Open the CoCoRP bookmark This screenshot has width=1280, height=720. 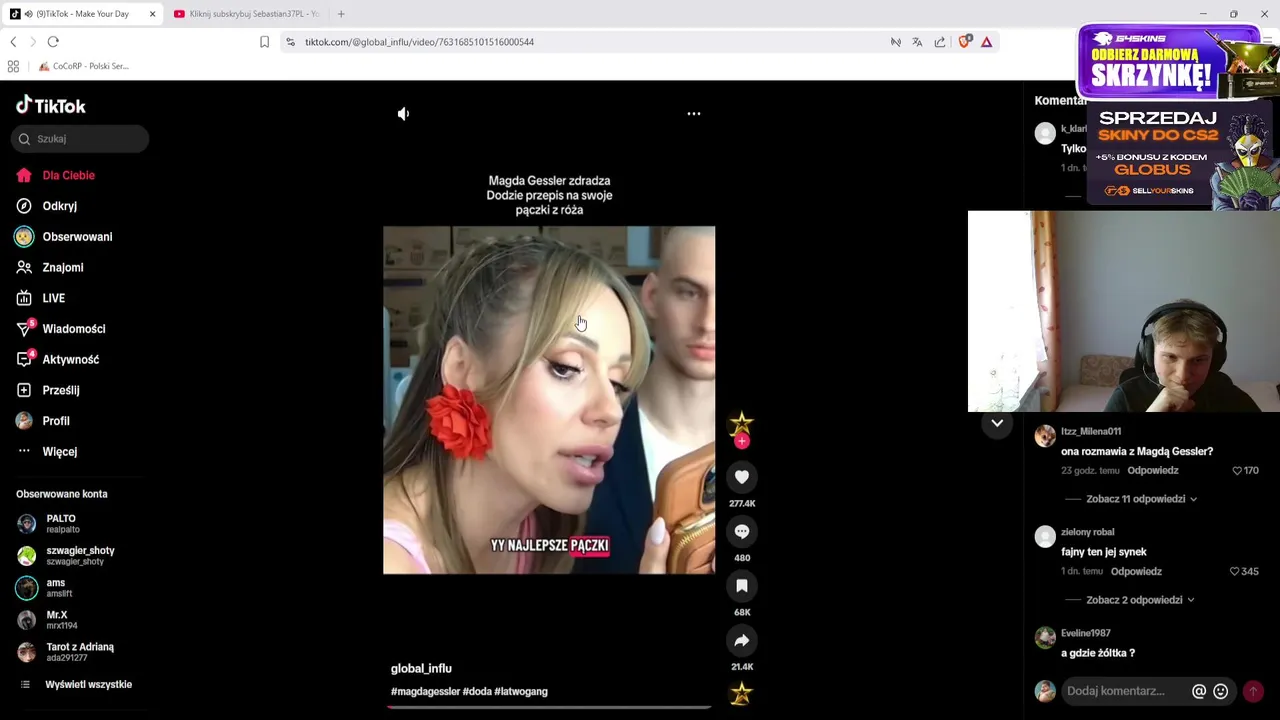pos(83,66)
